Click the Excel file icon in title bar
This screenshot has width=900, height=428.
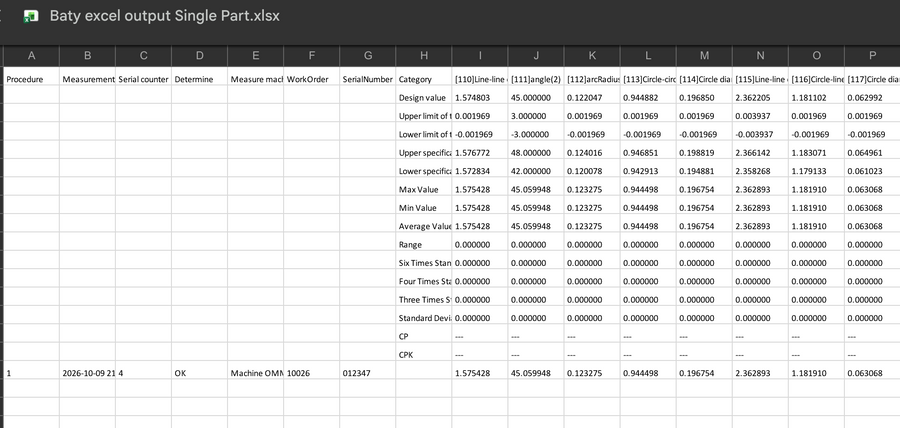pos(30,16)
